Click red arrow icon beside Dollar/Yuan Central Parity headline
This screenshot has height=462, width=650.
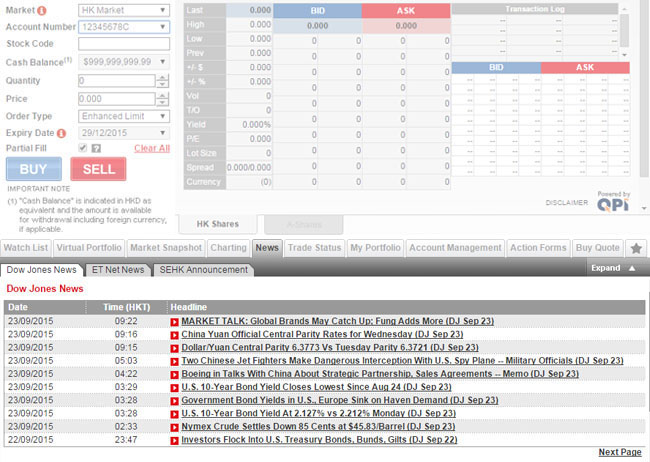tap(174, 348)
